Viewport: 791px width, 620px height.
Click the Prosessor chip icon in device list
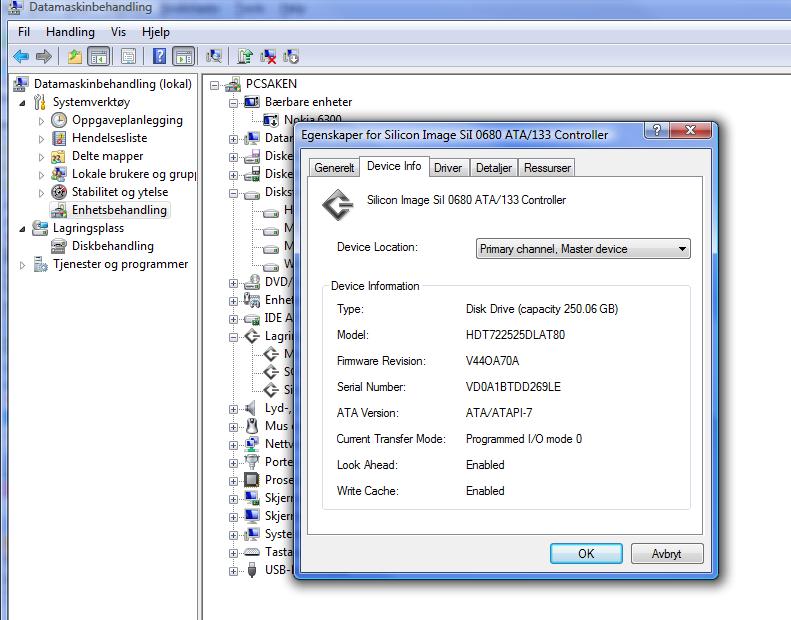[x=251, y=480]
